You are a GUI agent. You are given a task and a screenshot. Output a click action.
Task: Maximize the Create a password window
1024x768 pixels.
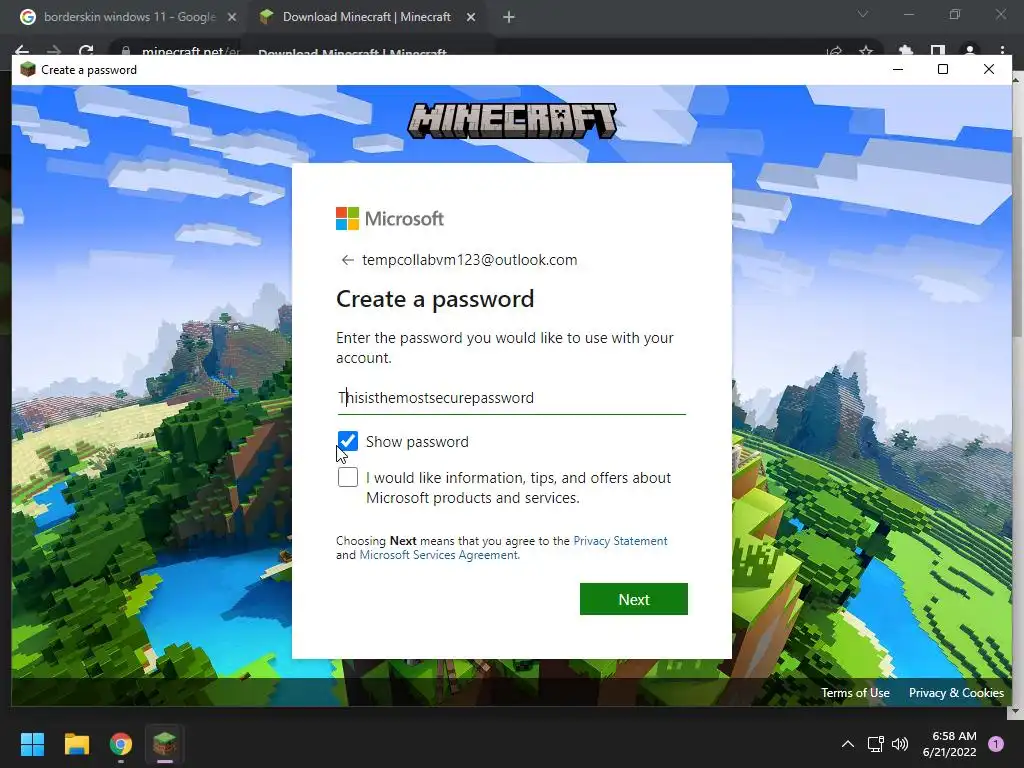[x=943, y=69]
